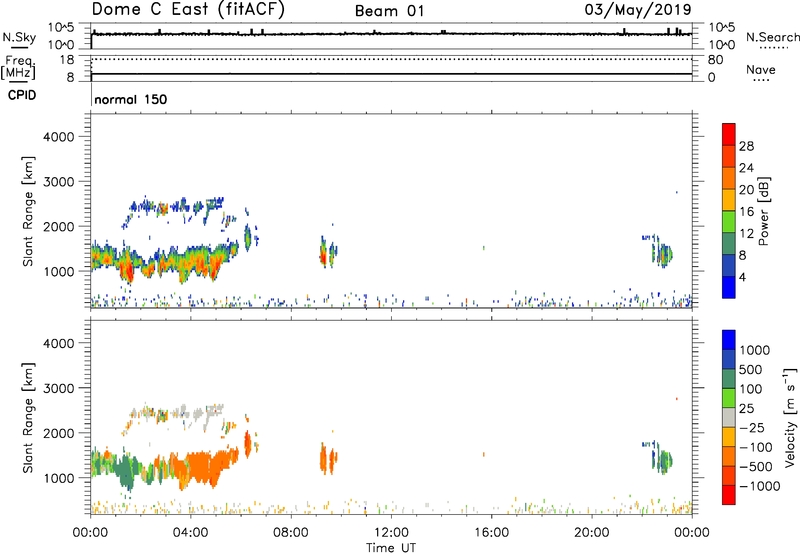800x554 pixels.
Task: Click the "04:00" time axis tick label
Action: [x=190, y=533]
